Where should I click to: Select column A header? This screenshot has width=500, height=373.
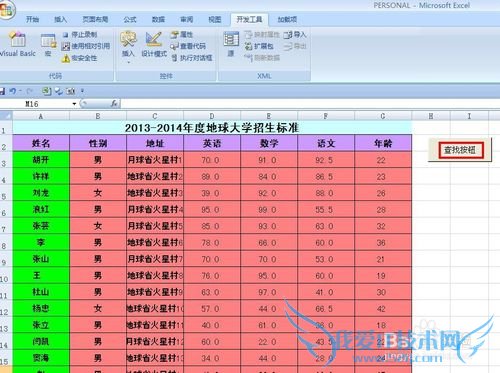41,116
